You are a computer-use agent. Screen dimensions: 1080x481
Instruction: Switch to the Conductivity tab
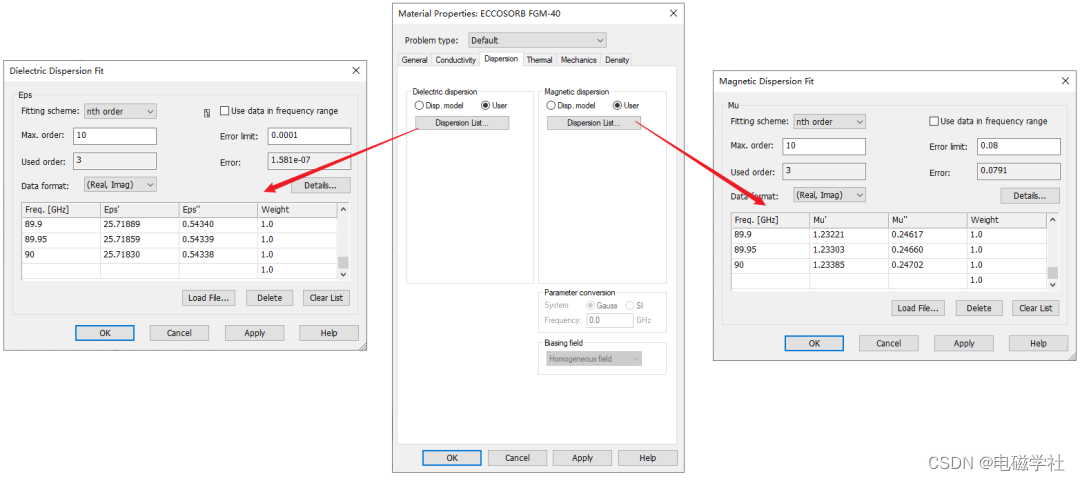[x=455, y=61]
